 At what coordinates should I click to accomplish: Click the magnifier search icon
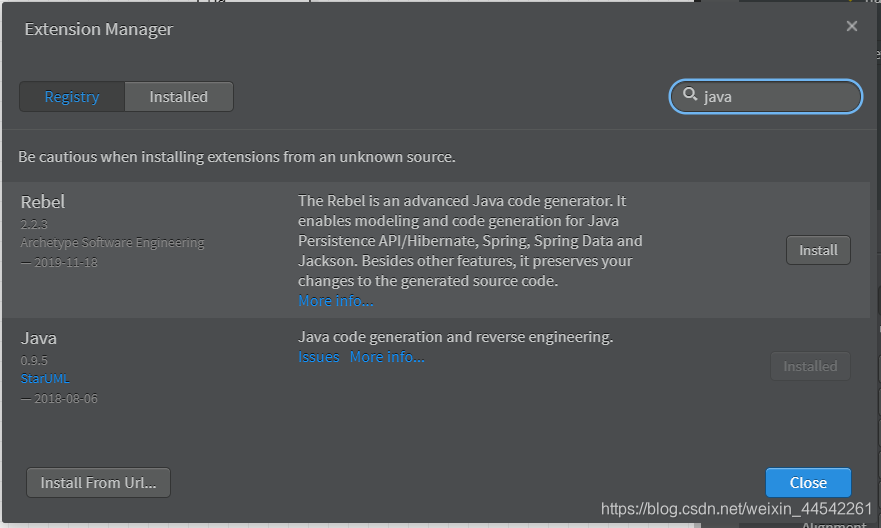click(690, 94)
